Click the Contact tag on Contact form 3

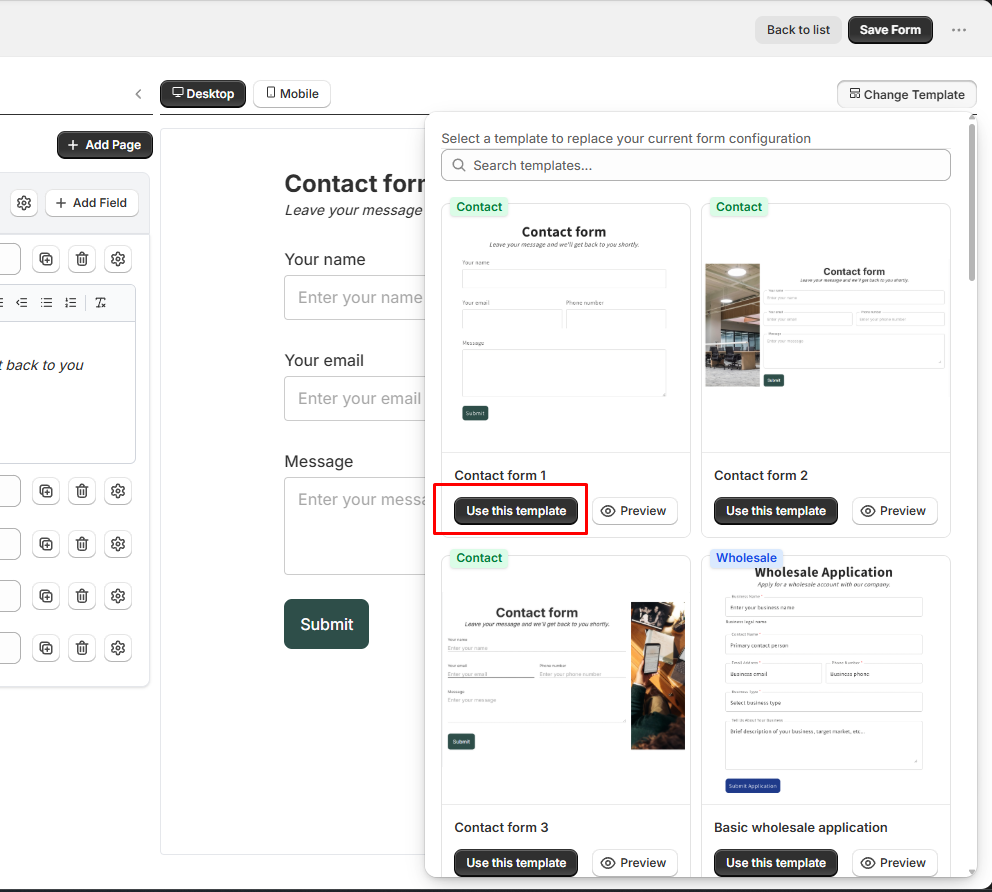click(x=479, y=558)
